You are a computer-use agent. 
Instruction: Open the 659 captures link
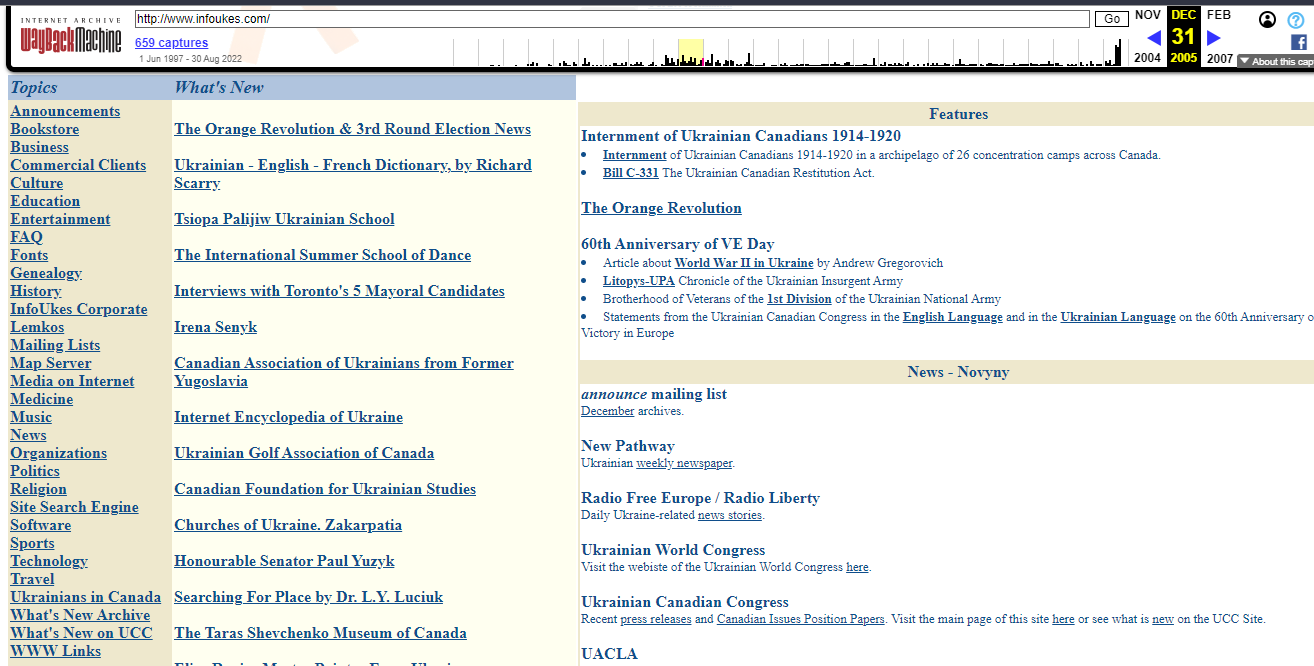172,43
